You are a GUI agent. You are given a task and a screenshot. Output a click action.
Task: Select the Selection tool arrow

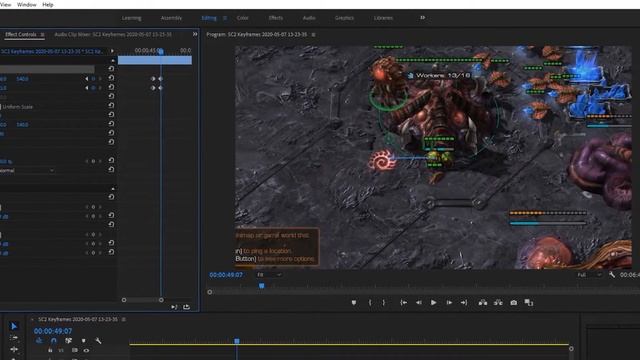coord(14,326)
